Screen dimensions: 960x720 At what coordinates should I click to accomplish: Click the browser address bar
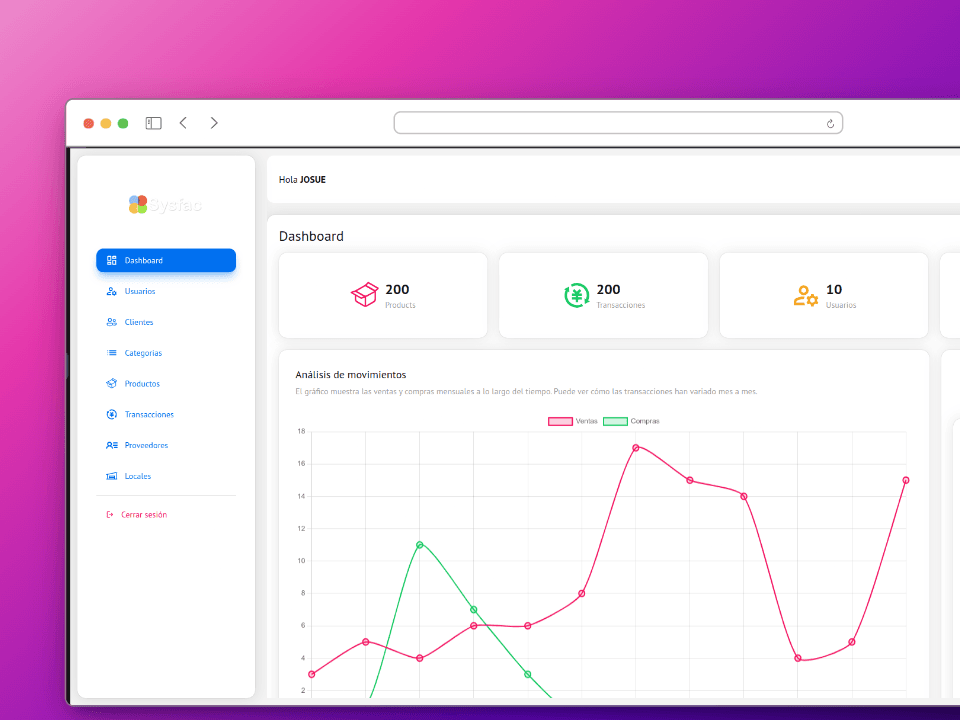click(618, 123)
